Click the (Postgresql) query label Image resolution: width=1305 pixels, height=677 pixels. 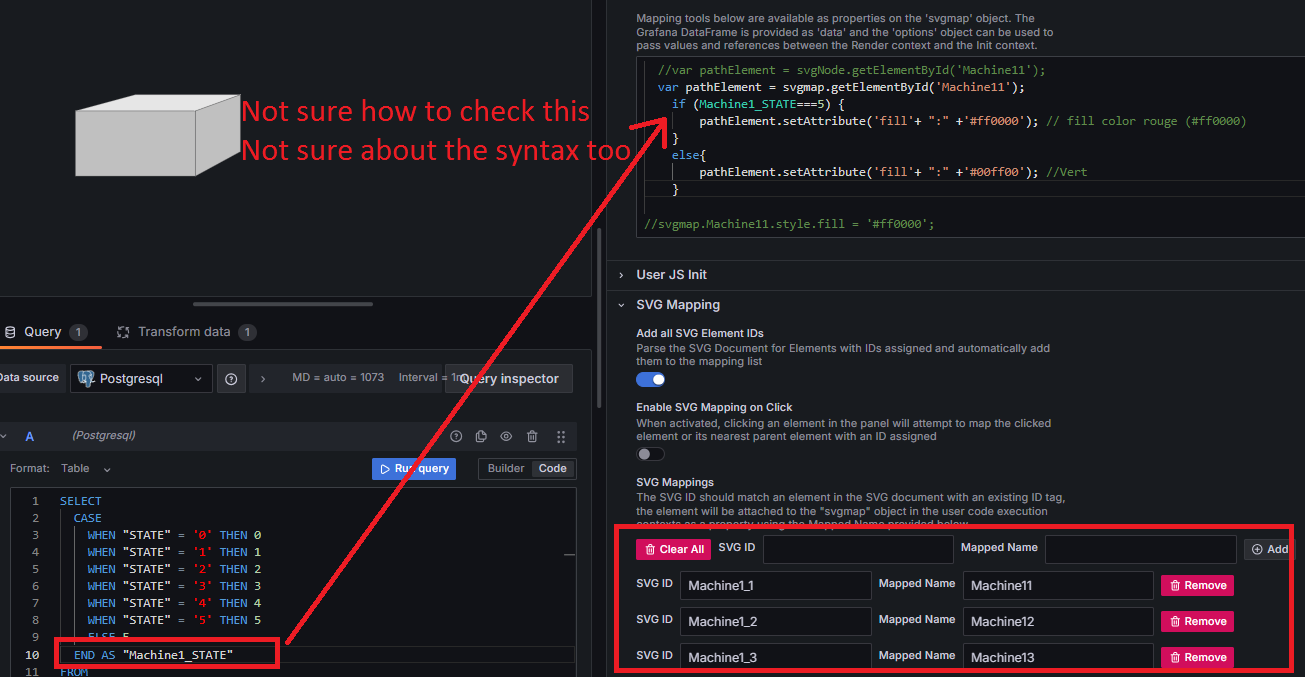tap(104, 436)
